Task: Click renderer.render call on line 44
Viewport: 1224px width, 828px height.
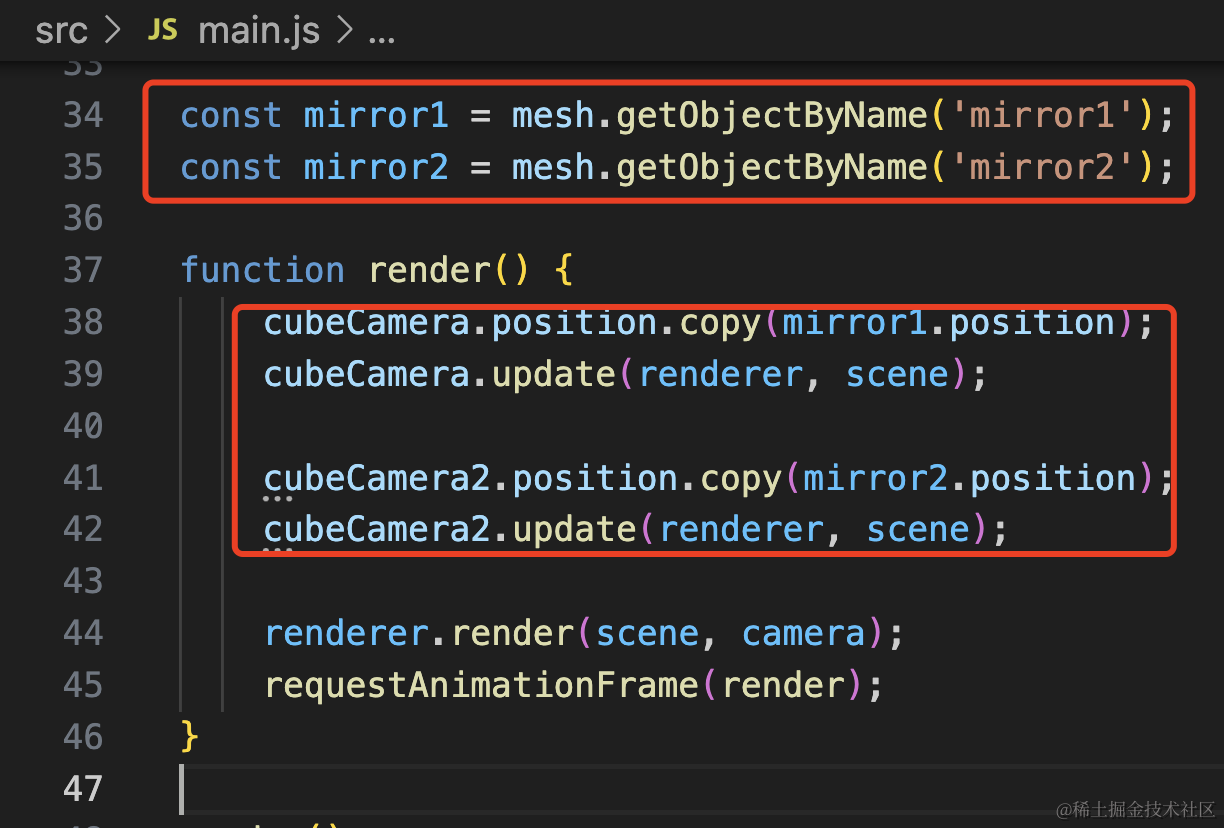Action: 418,633
